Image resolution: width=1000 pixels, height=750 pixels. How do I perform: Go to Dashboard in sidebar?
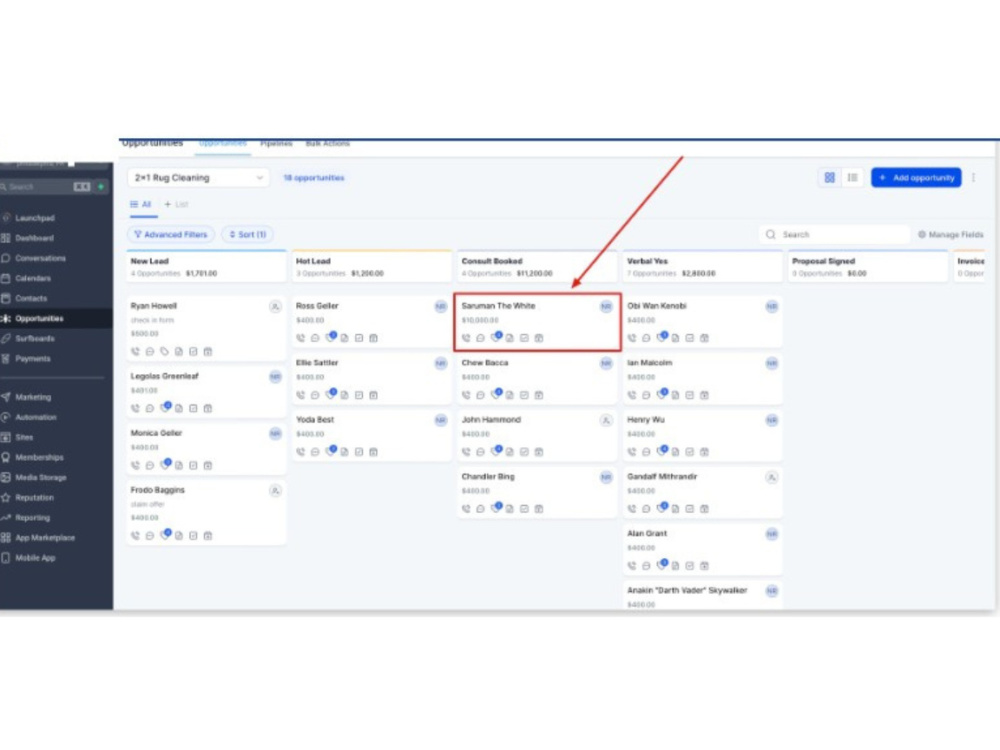pyautogui.click(x=34, y=238)
